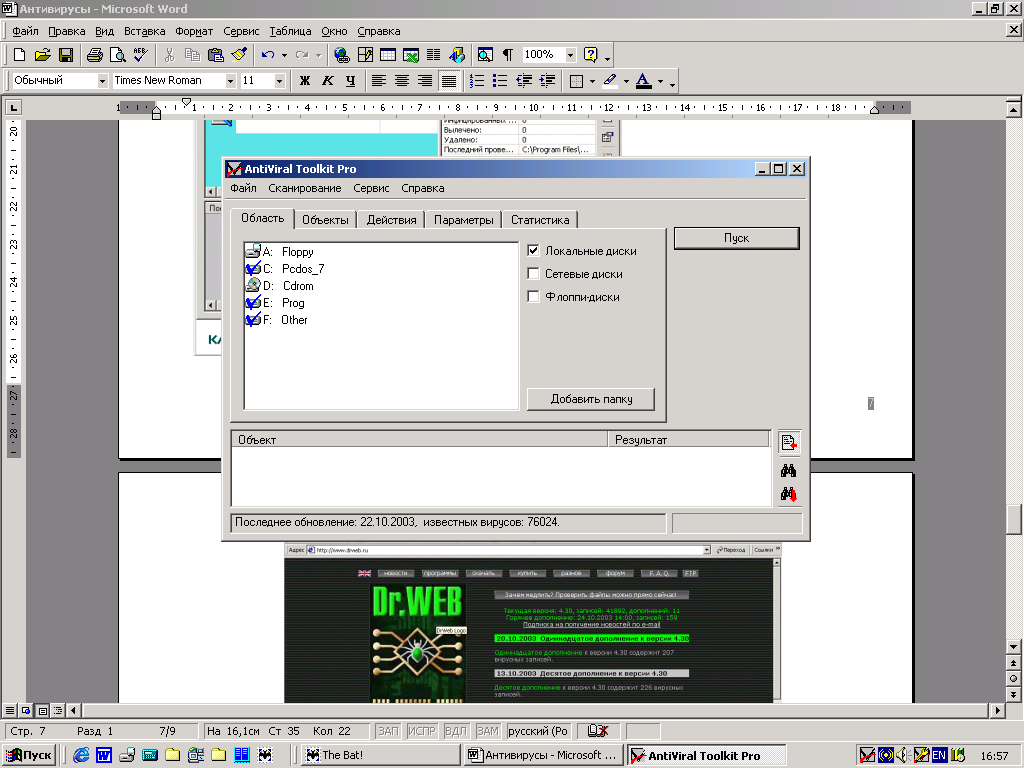Click the Результат column header
This screenshot has height=768, width=1024.
coord(690,440)
